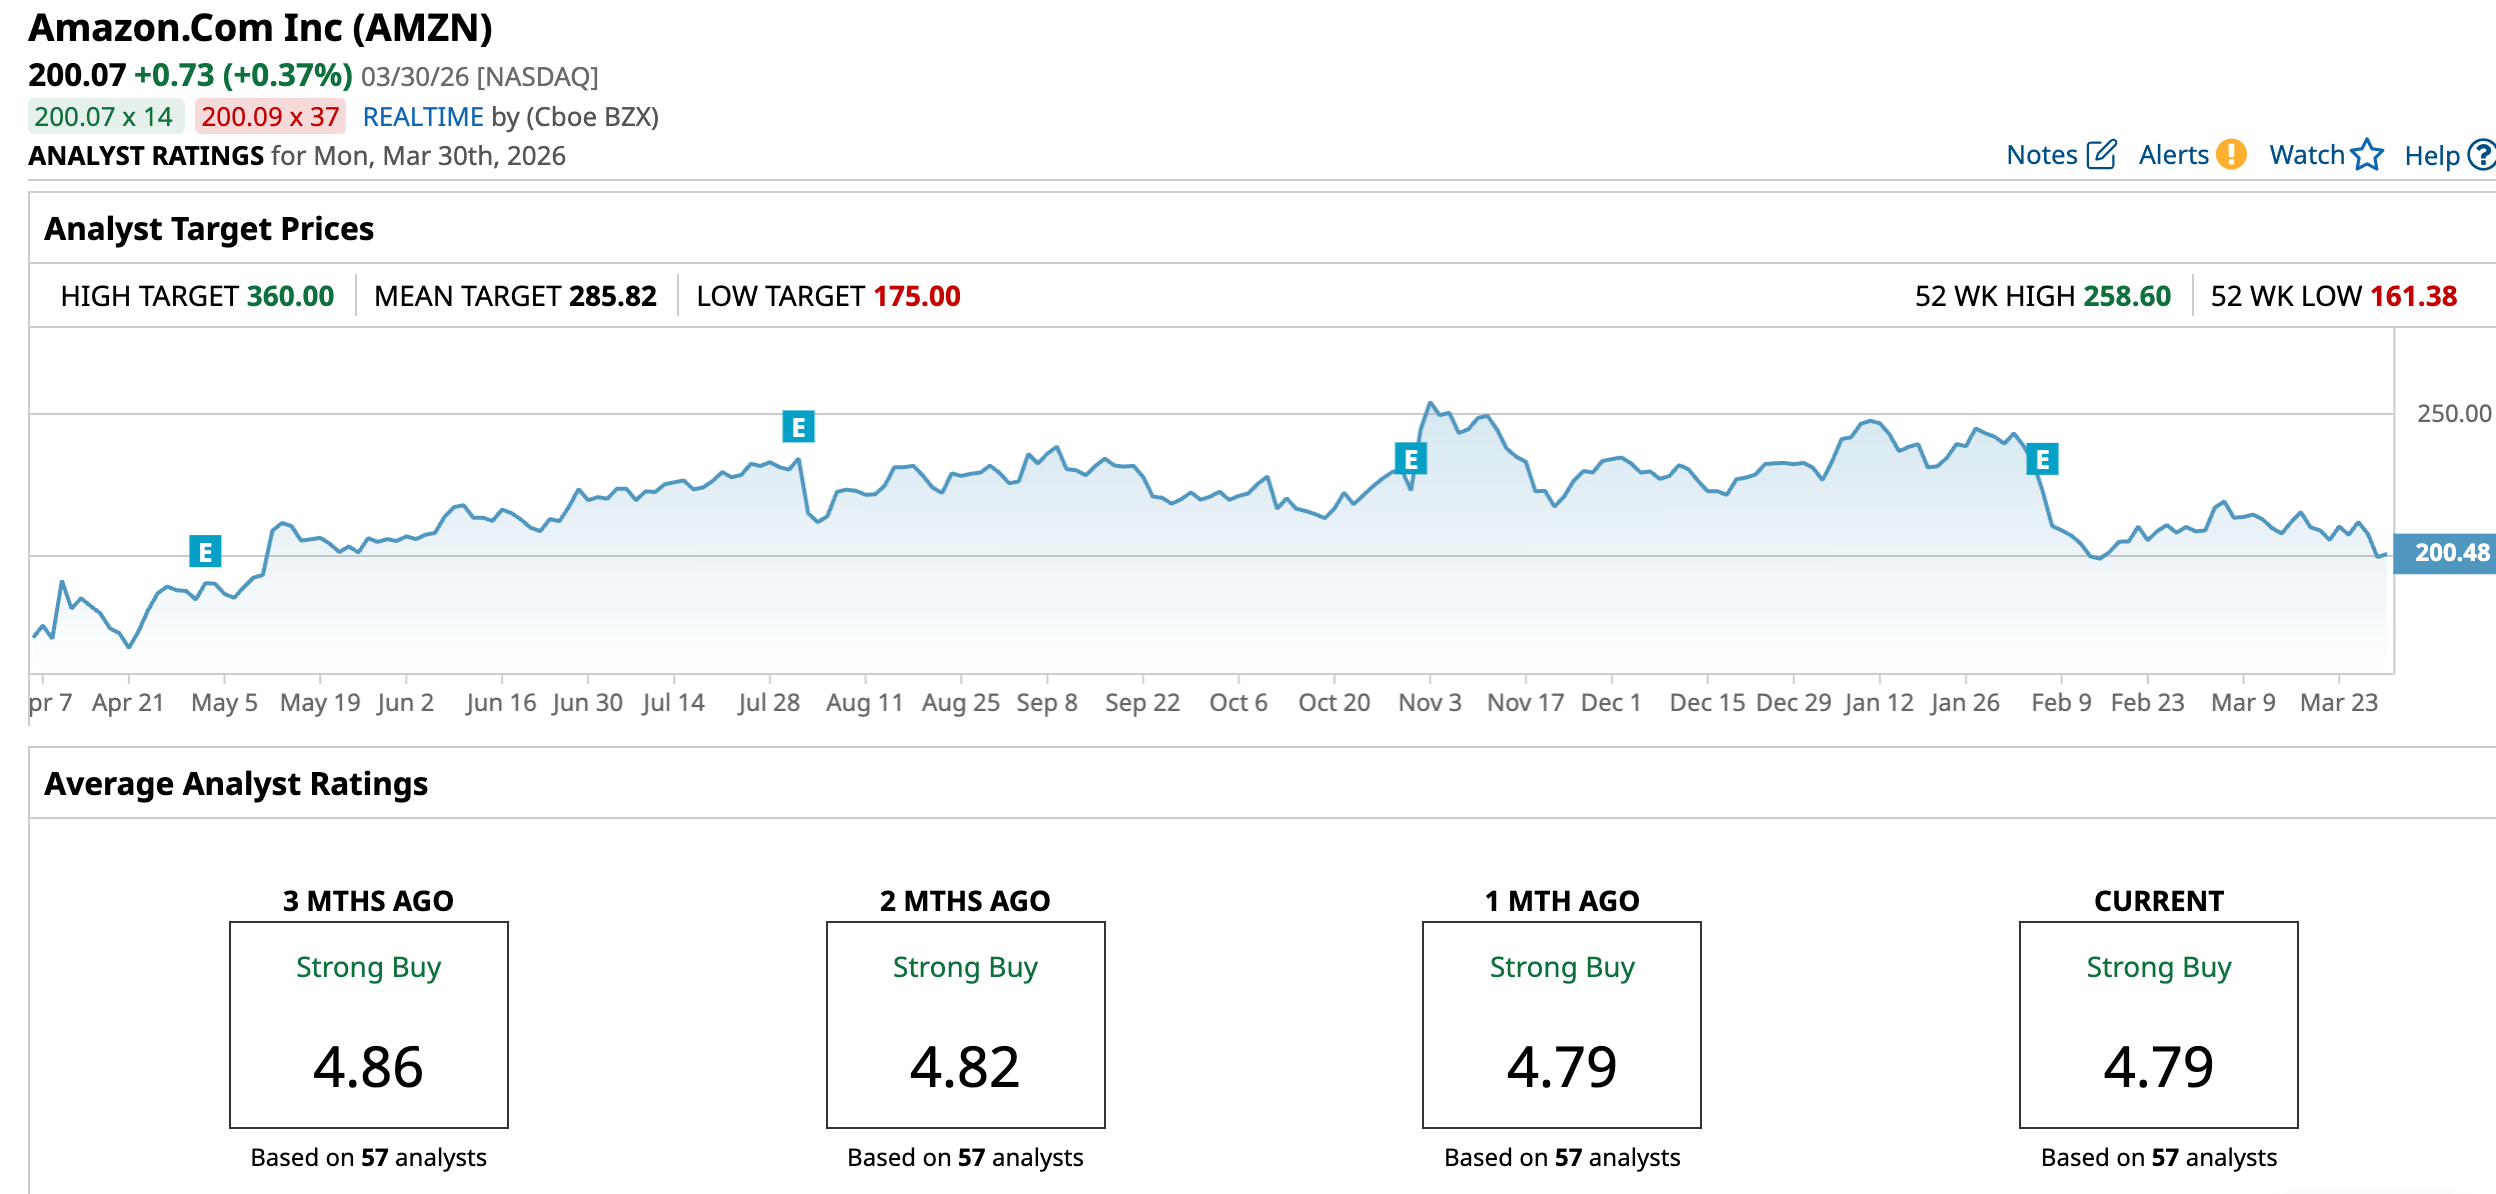Click the Notes pencil edit icon
Viewport: 2496px width, 1194px height.
pyautogui.click(x=2101, y=155)
